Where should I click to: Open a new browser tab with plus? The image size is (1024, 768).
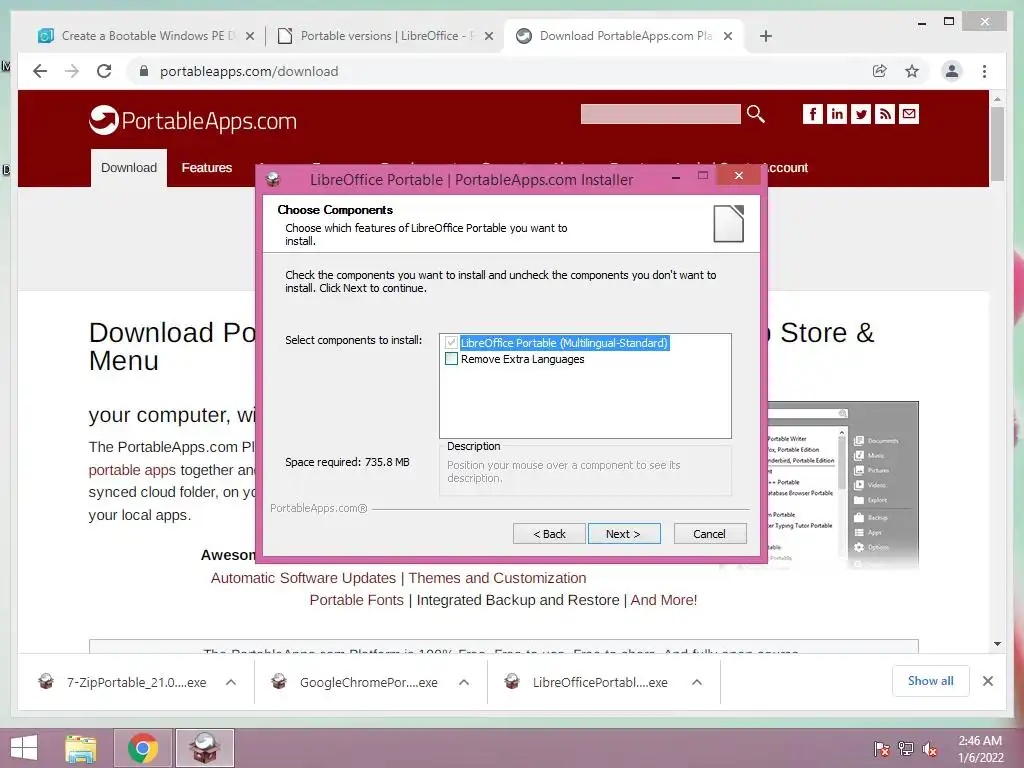766,36
